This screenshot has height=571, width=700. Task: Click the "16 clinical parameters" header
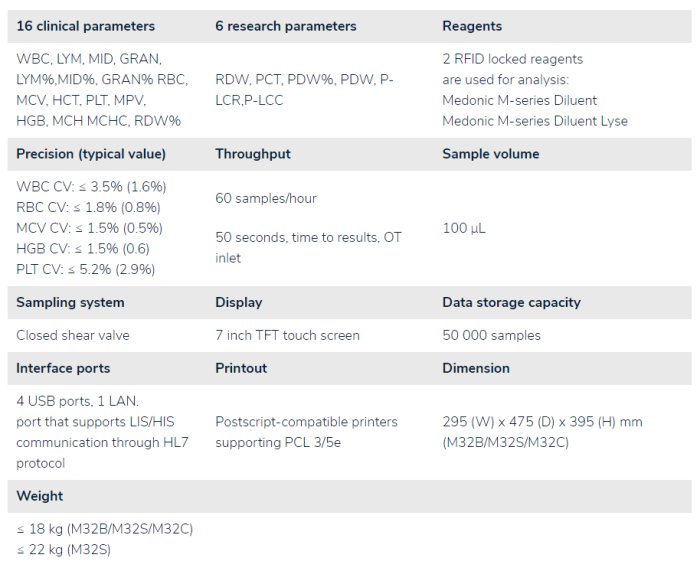86,26
